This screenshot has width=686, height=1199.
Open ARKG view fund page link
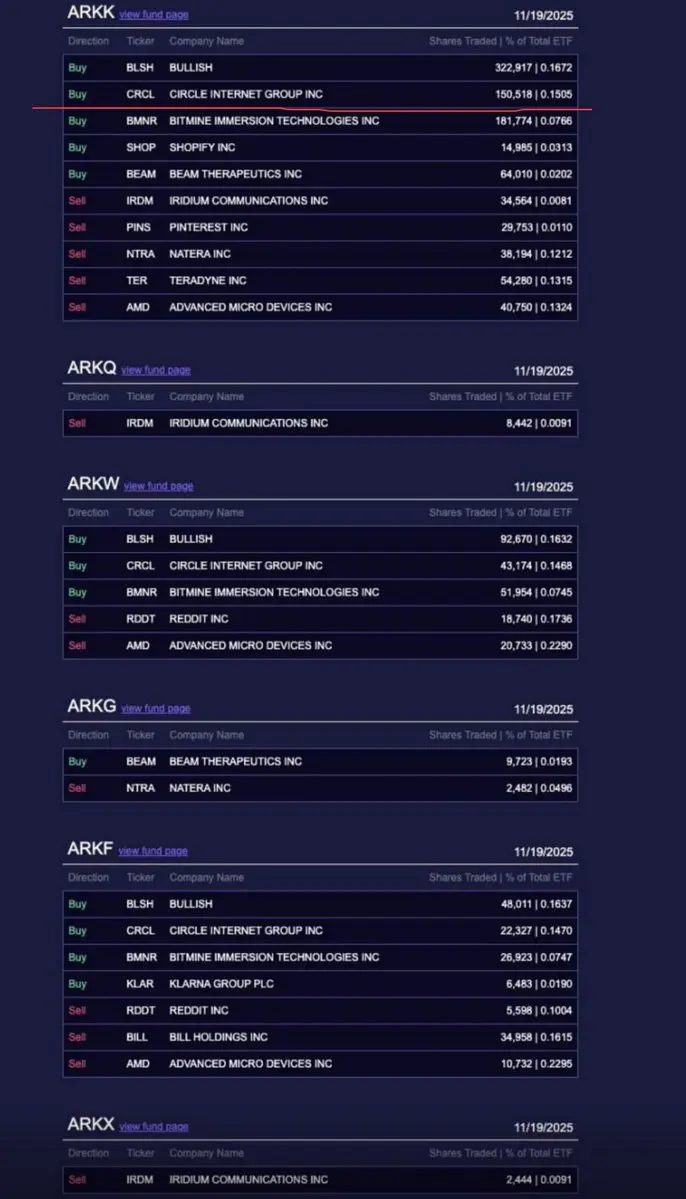[155, 709]
